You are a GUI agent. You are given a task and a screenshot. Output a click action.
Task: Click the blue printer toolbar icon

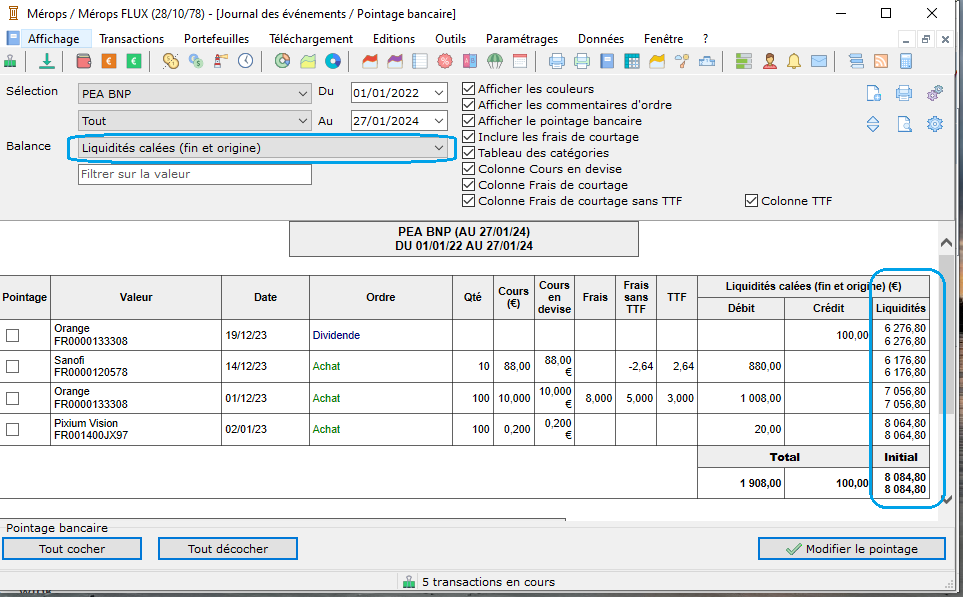tap(556, 61)
